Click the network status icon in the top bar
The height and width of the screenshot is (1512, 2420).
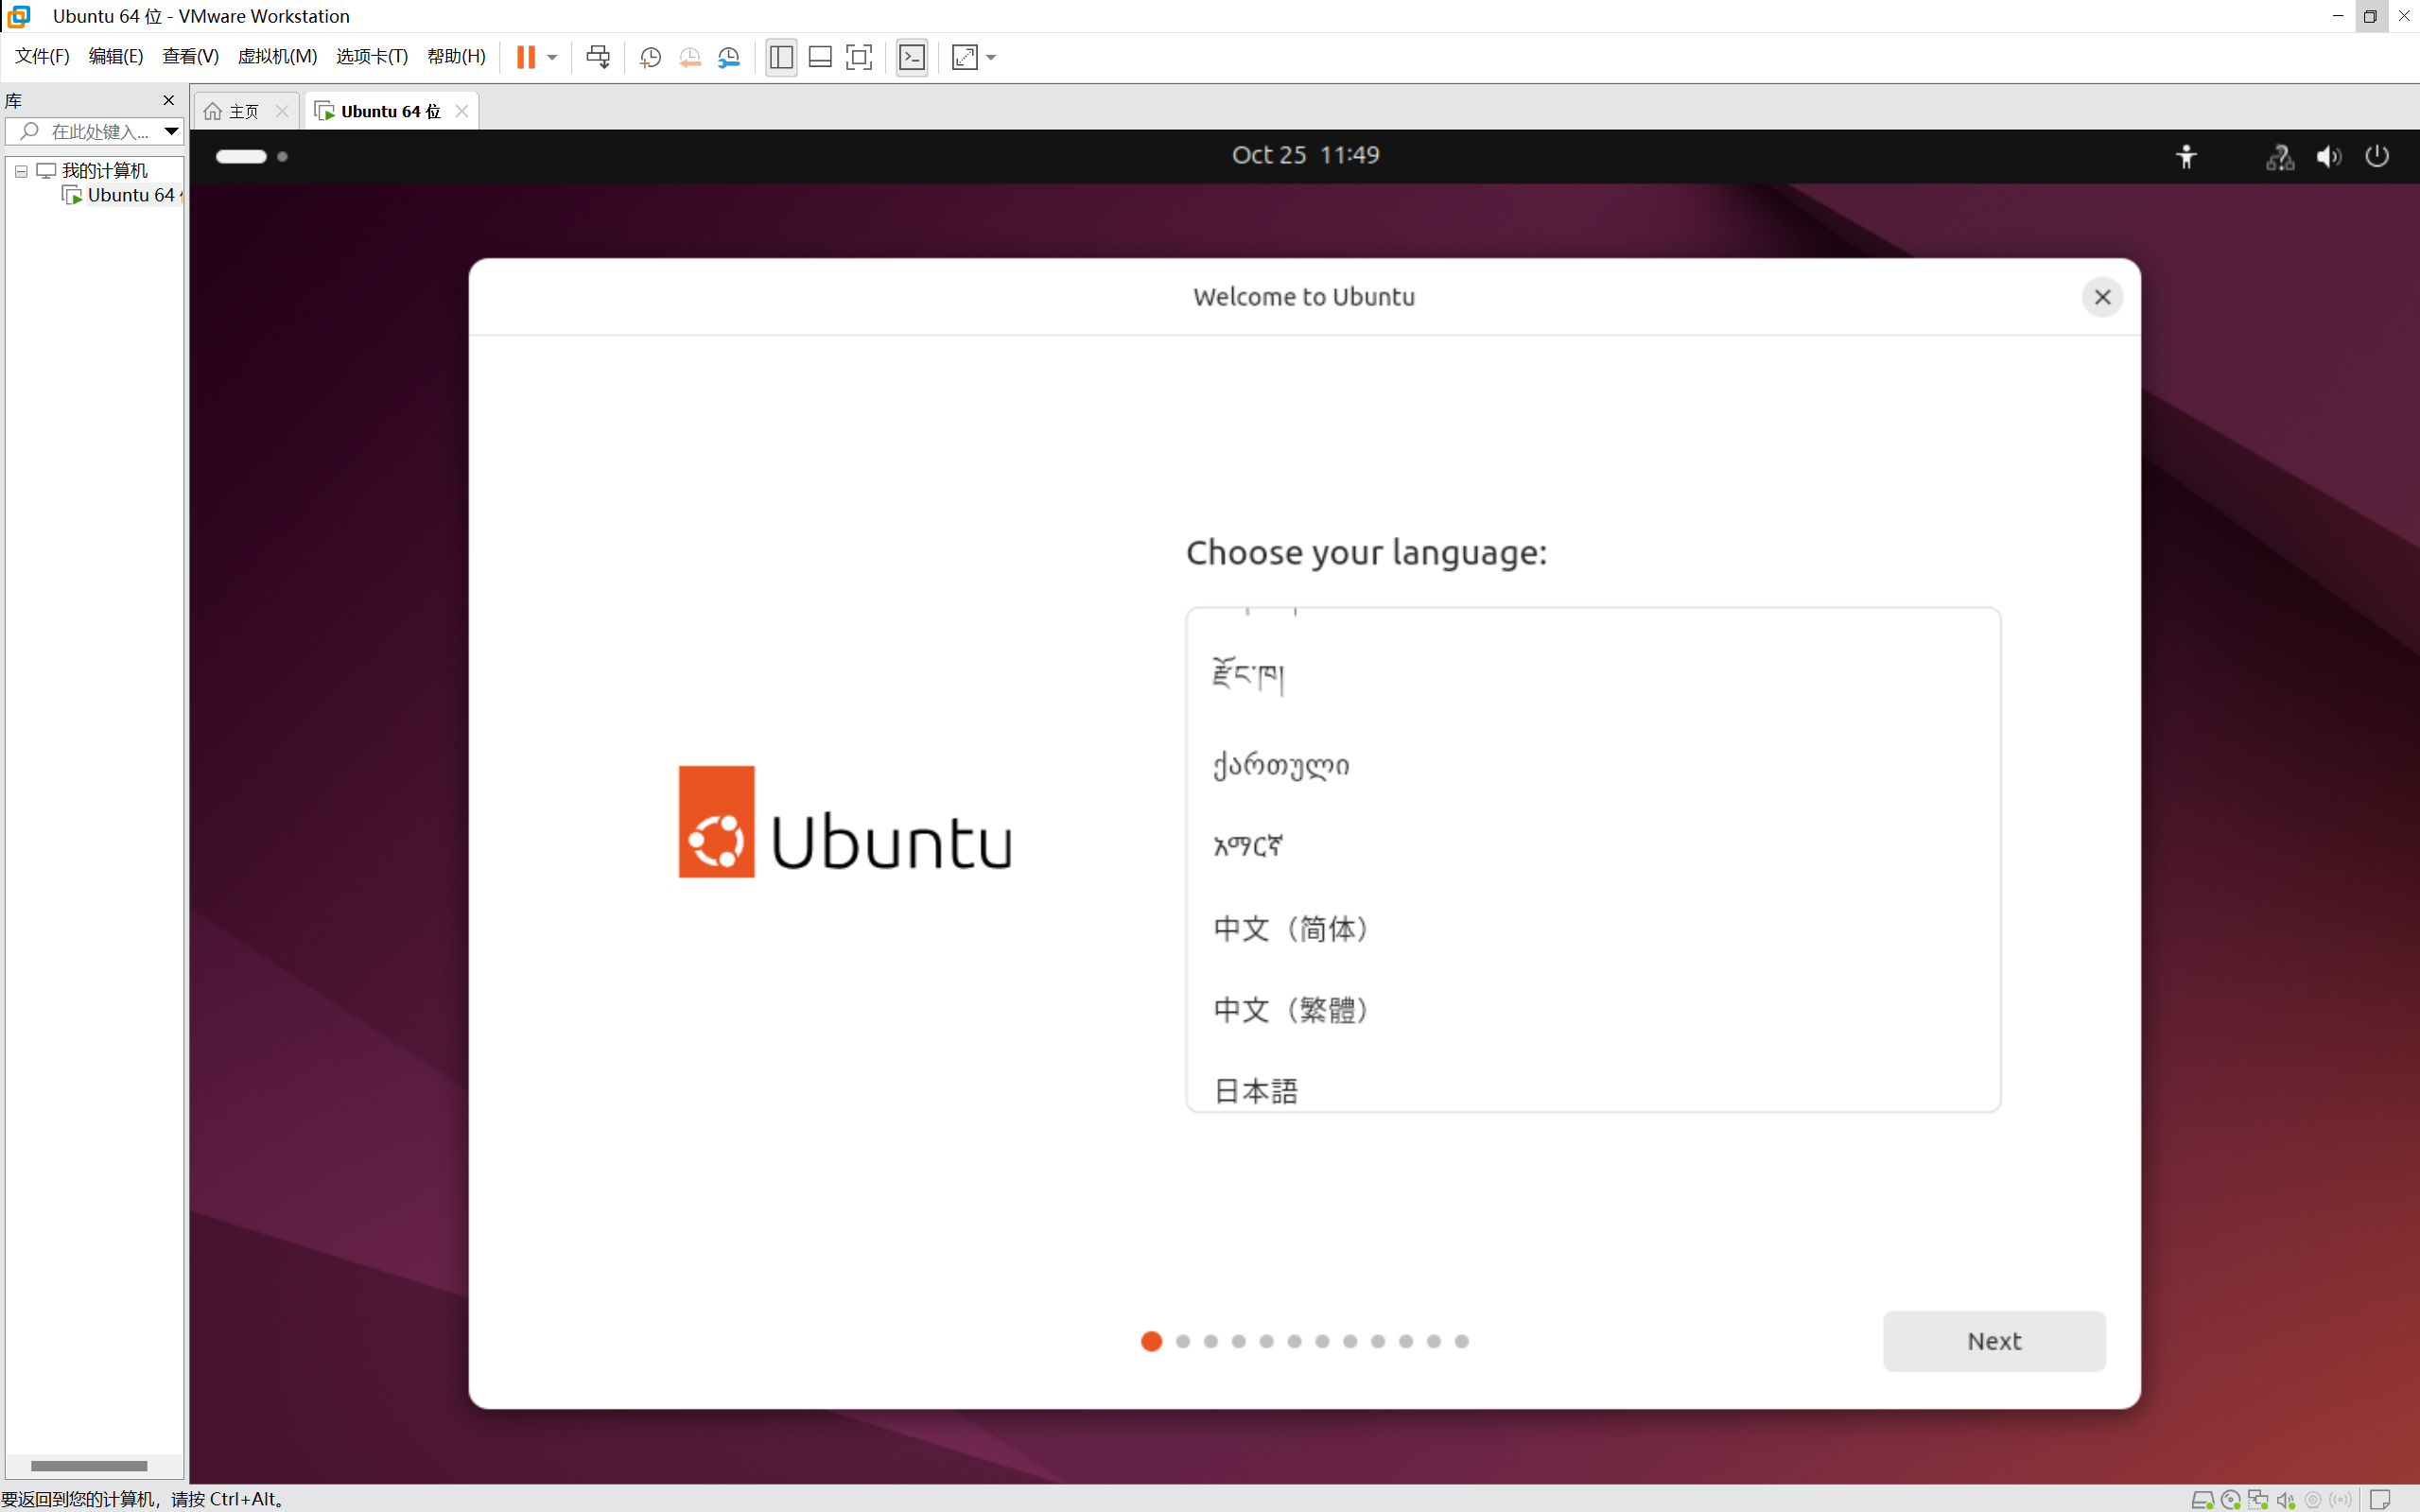[2280, 156]
